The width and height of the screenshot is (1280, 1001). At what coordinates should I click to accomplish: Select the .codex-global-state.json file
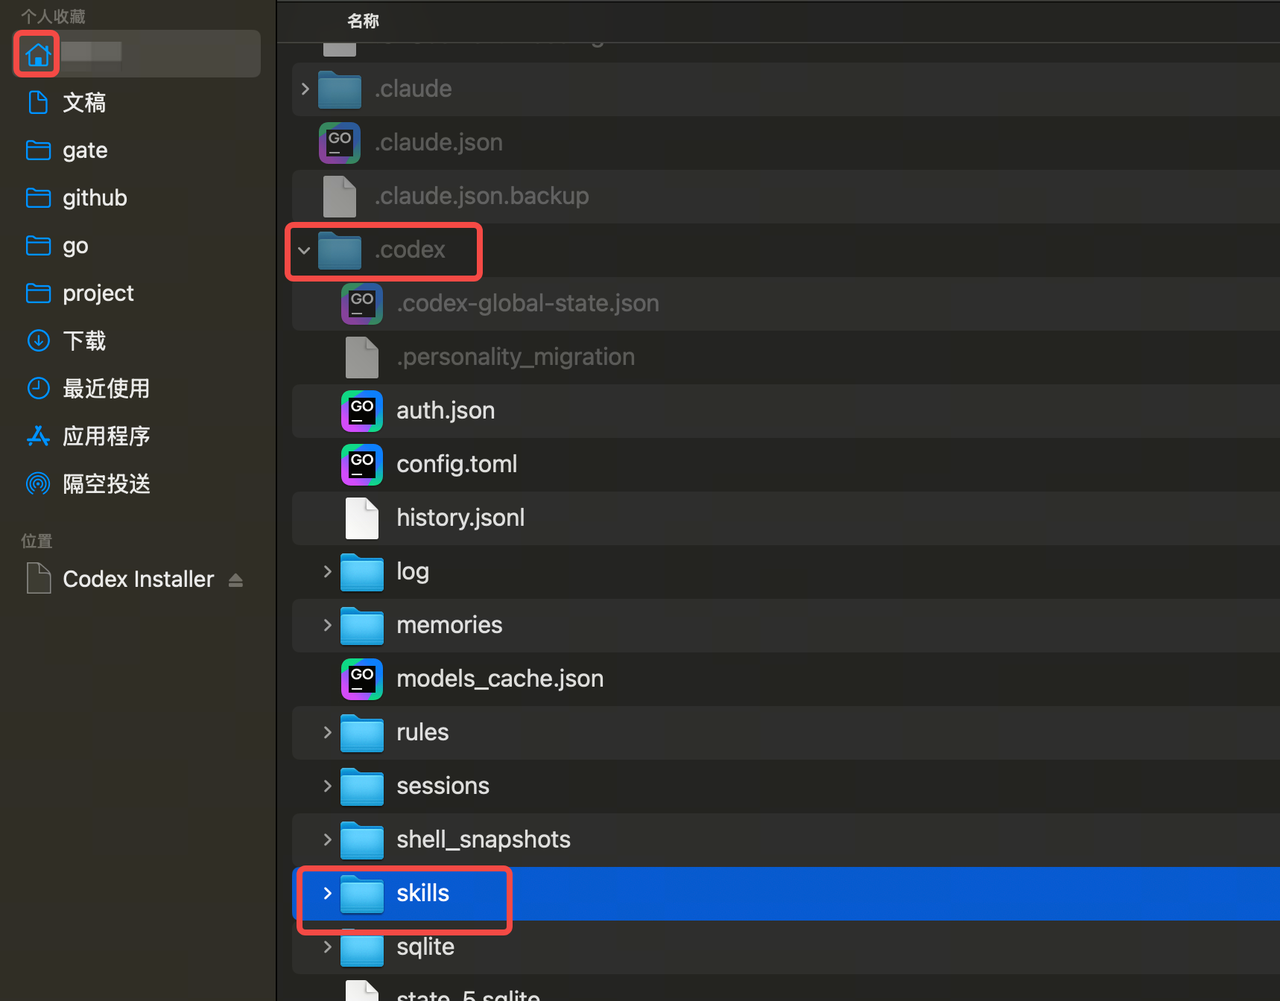point(527,304)
